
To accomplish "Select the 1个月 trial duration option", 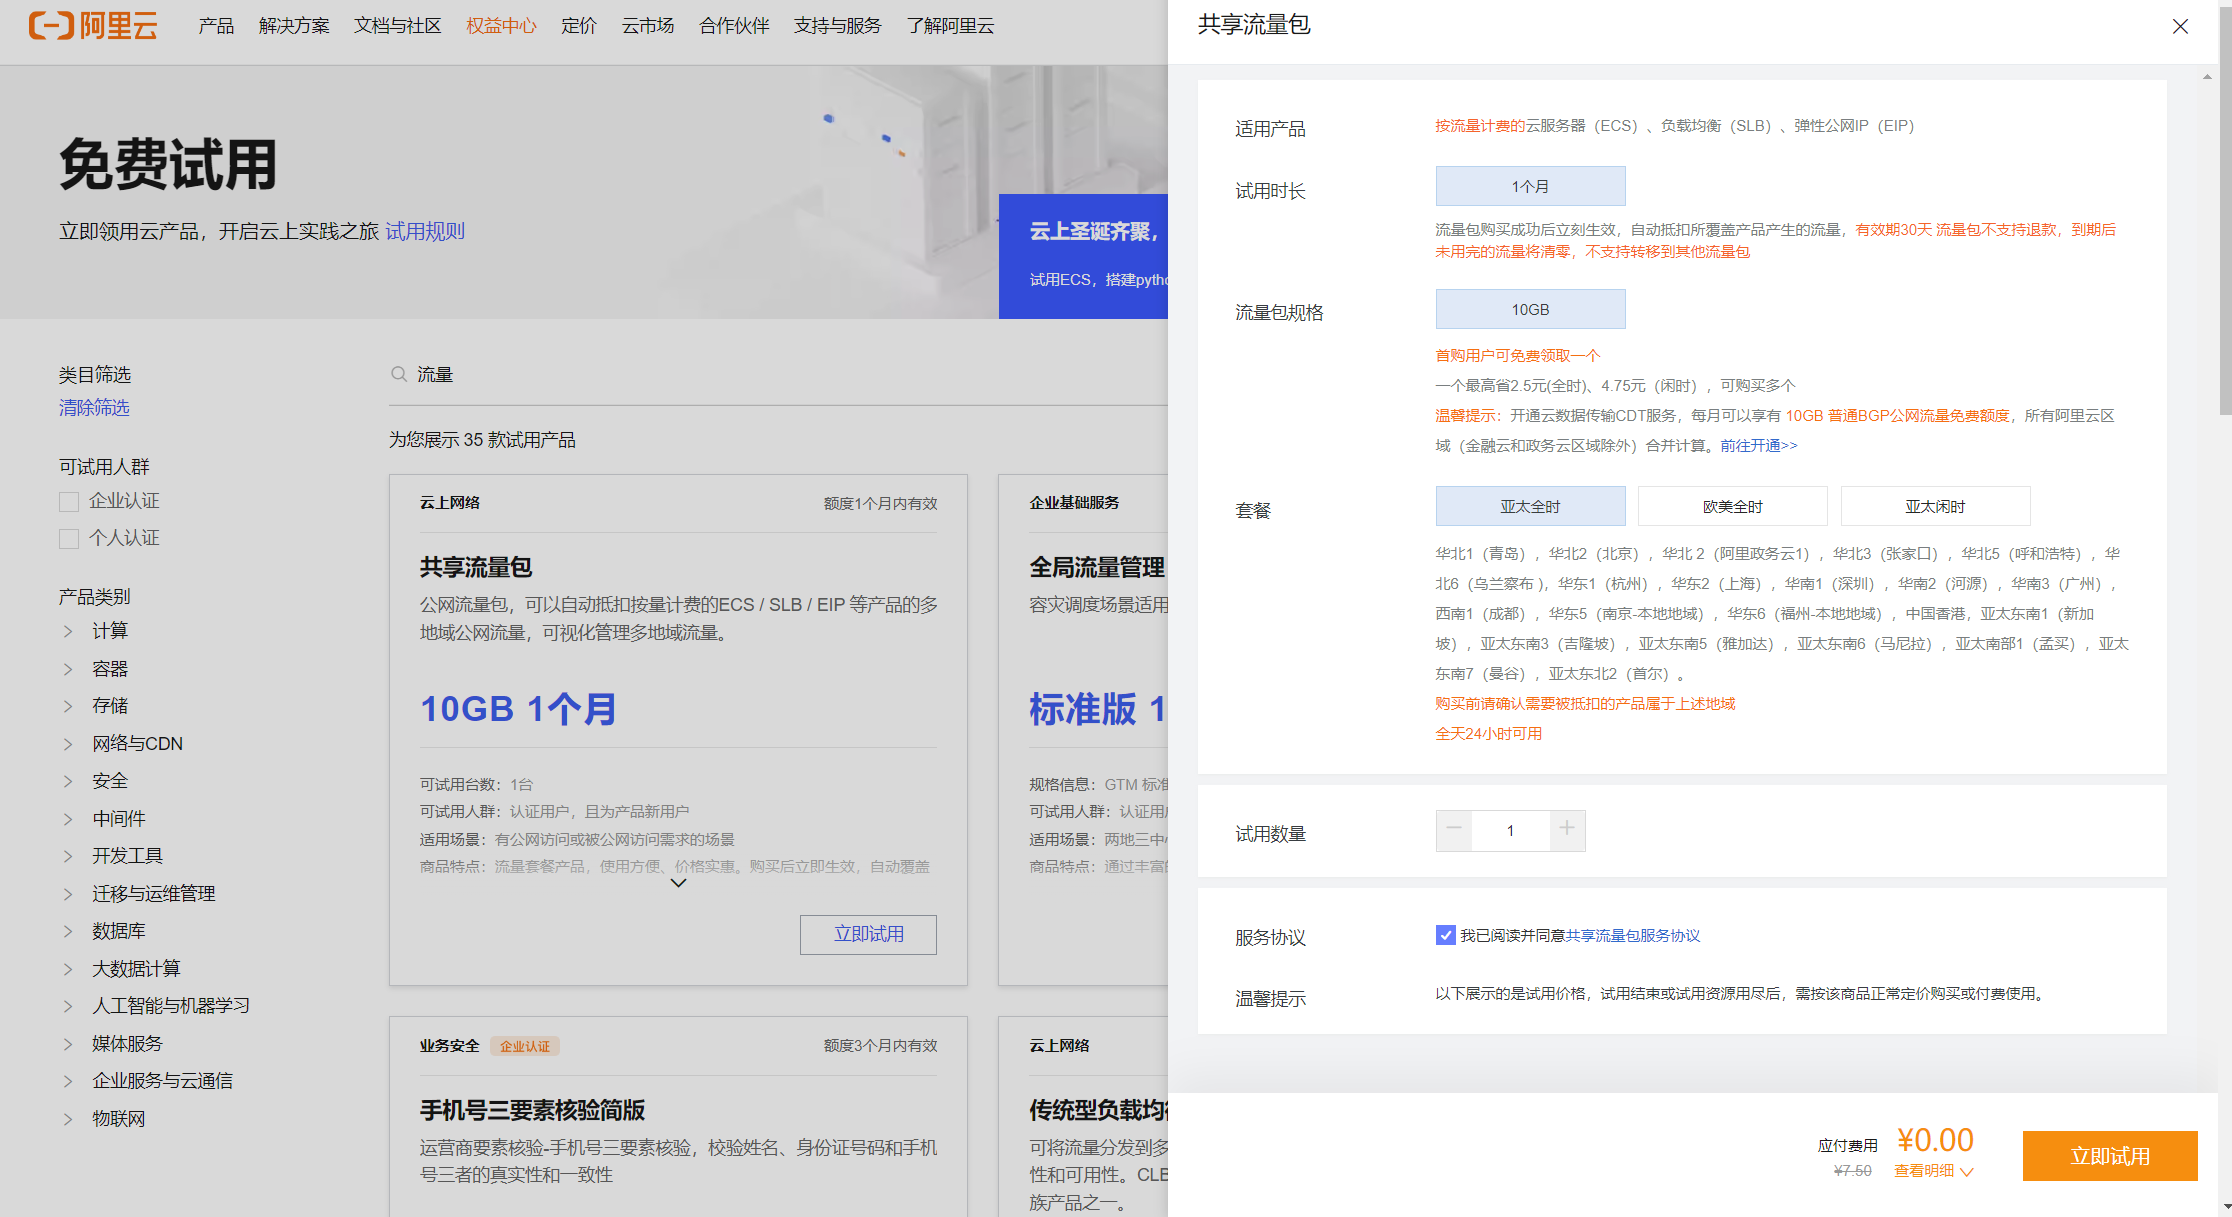I will tap(1530, 186).
